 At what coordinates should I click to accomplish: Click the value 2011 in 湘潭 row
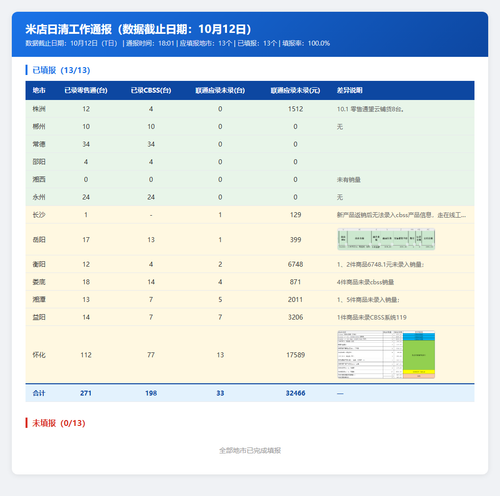pyautogui.click(x=295, y=300)
